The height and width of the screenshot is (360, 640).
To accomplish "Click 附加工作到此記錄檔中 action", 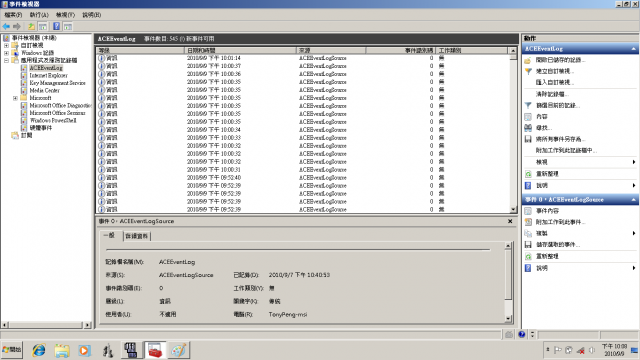I will [566, 151].
